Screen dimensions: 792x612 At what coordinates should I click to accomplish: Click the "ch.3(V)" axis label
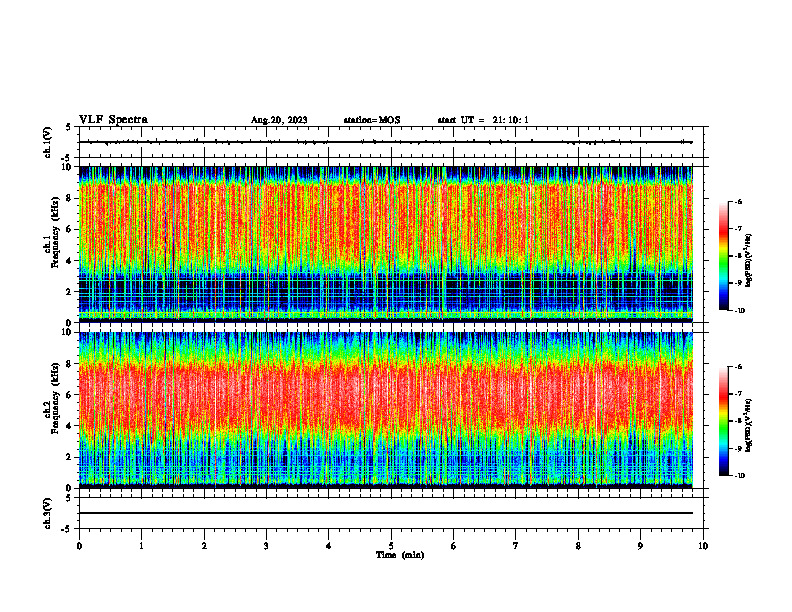click(48, 513)
